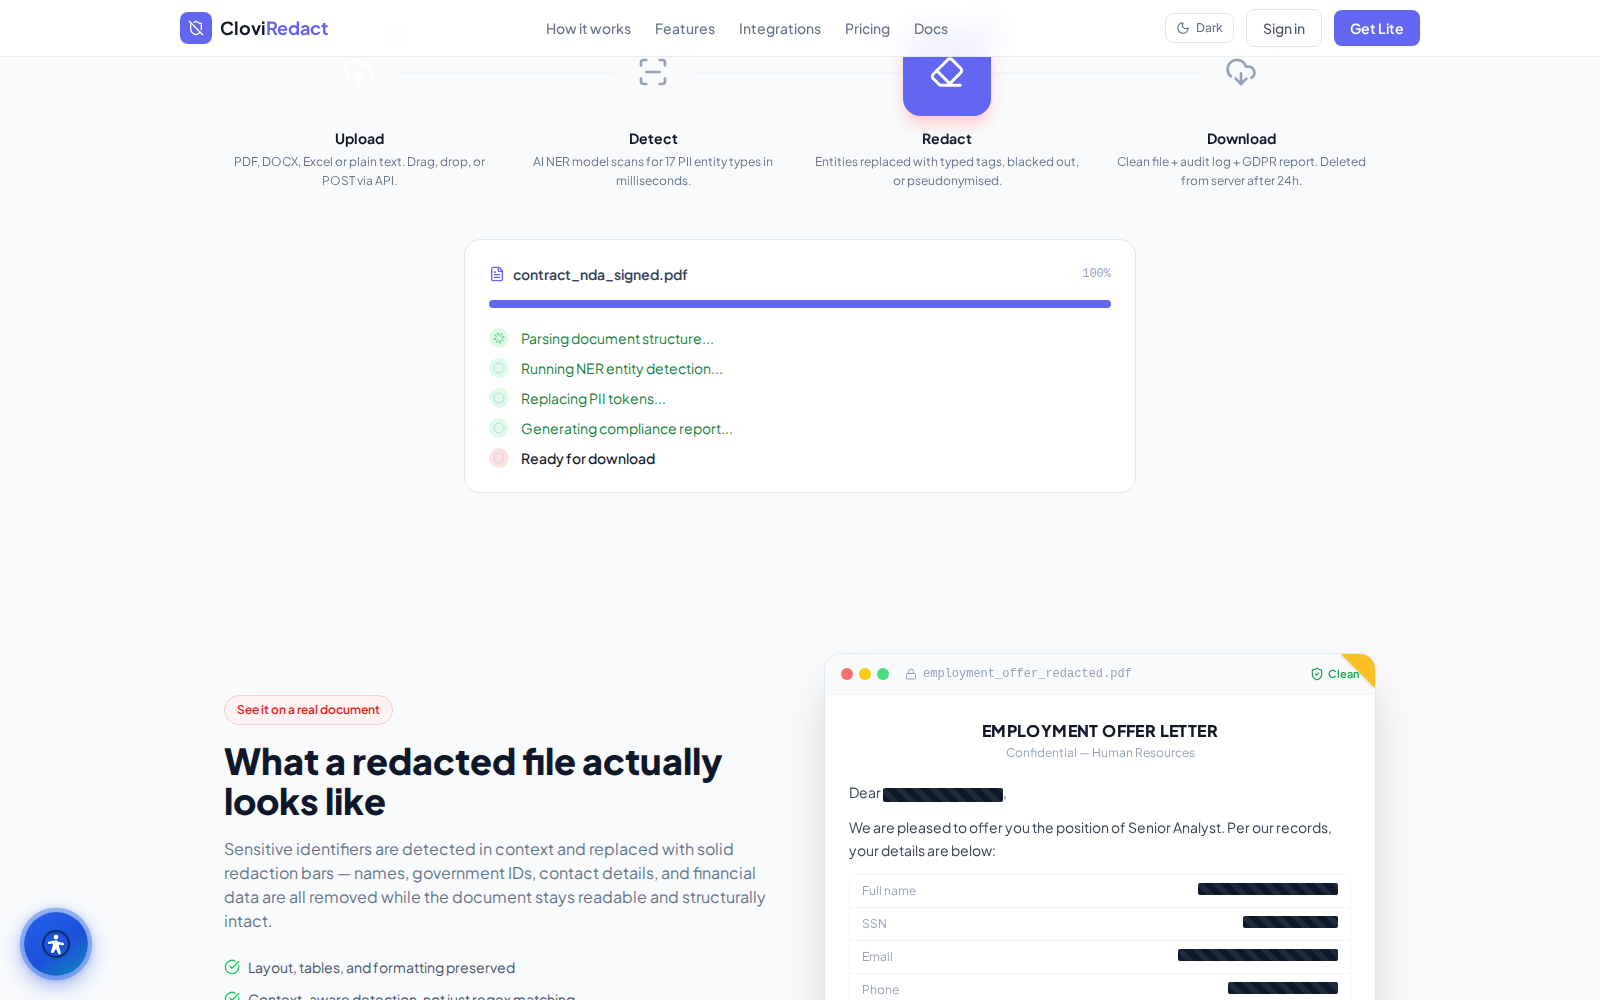Click the Clean shield status badge
The image size is (1600, 1000).
tap(1335, 674)
